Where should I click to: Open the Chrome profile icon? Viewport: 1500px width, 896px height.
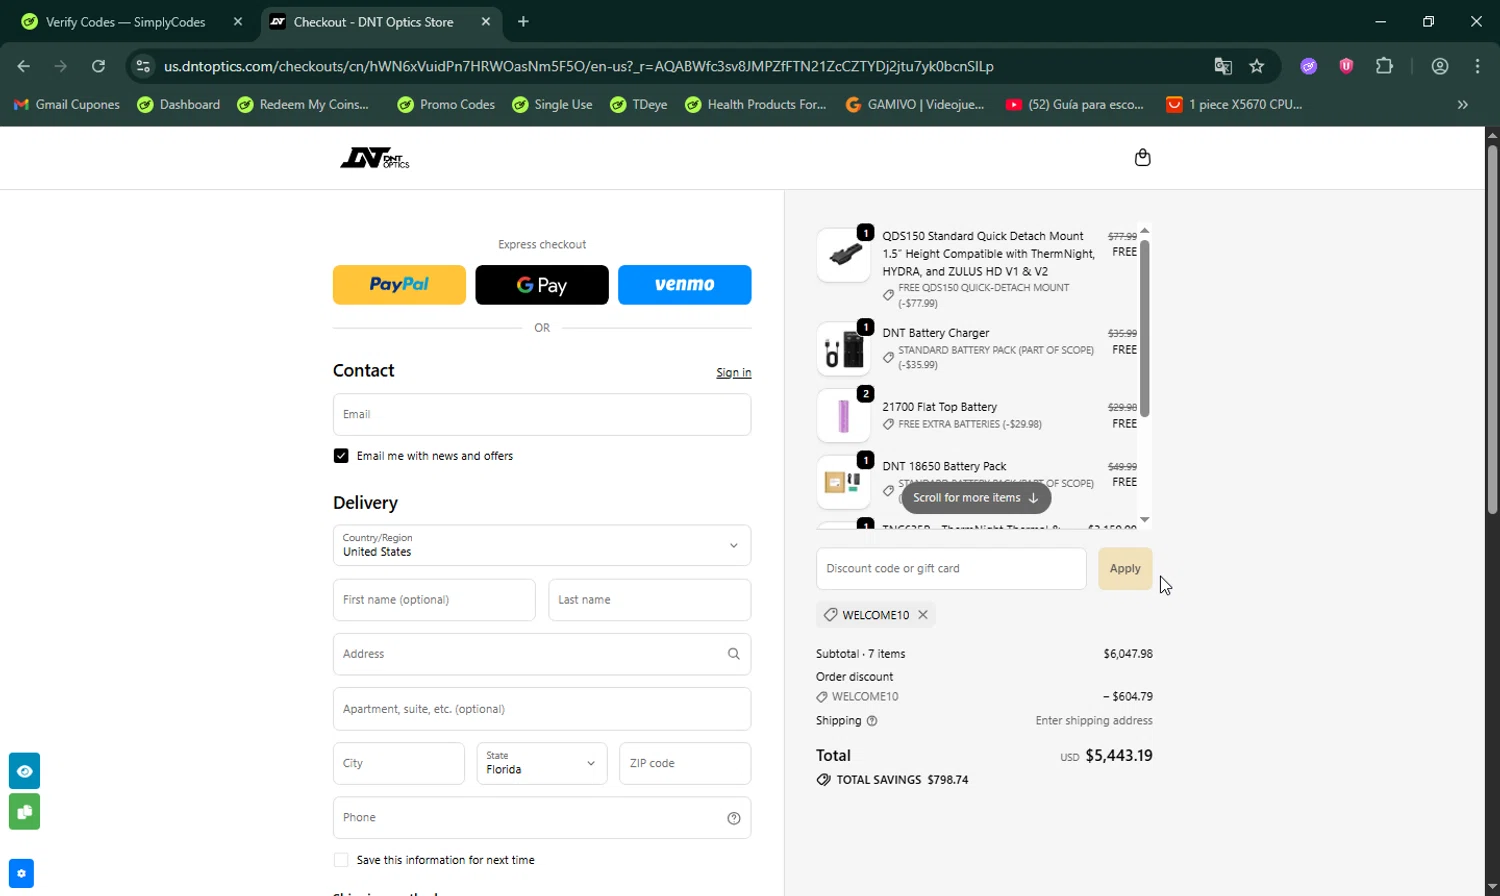[1440, 66]
